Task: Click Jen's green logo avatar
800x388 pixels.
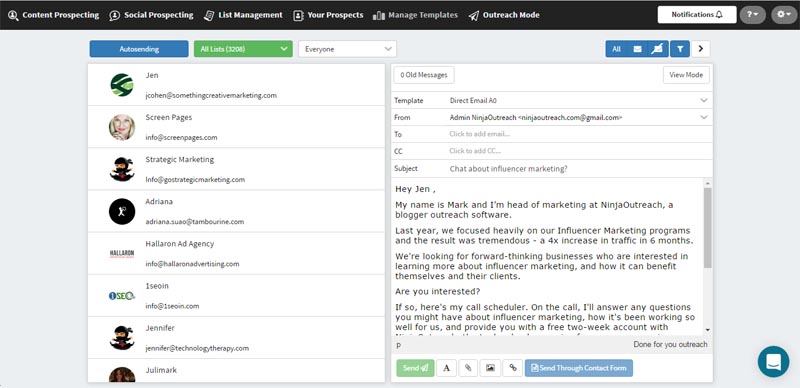Action: coord(122,85)
